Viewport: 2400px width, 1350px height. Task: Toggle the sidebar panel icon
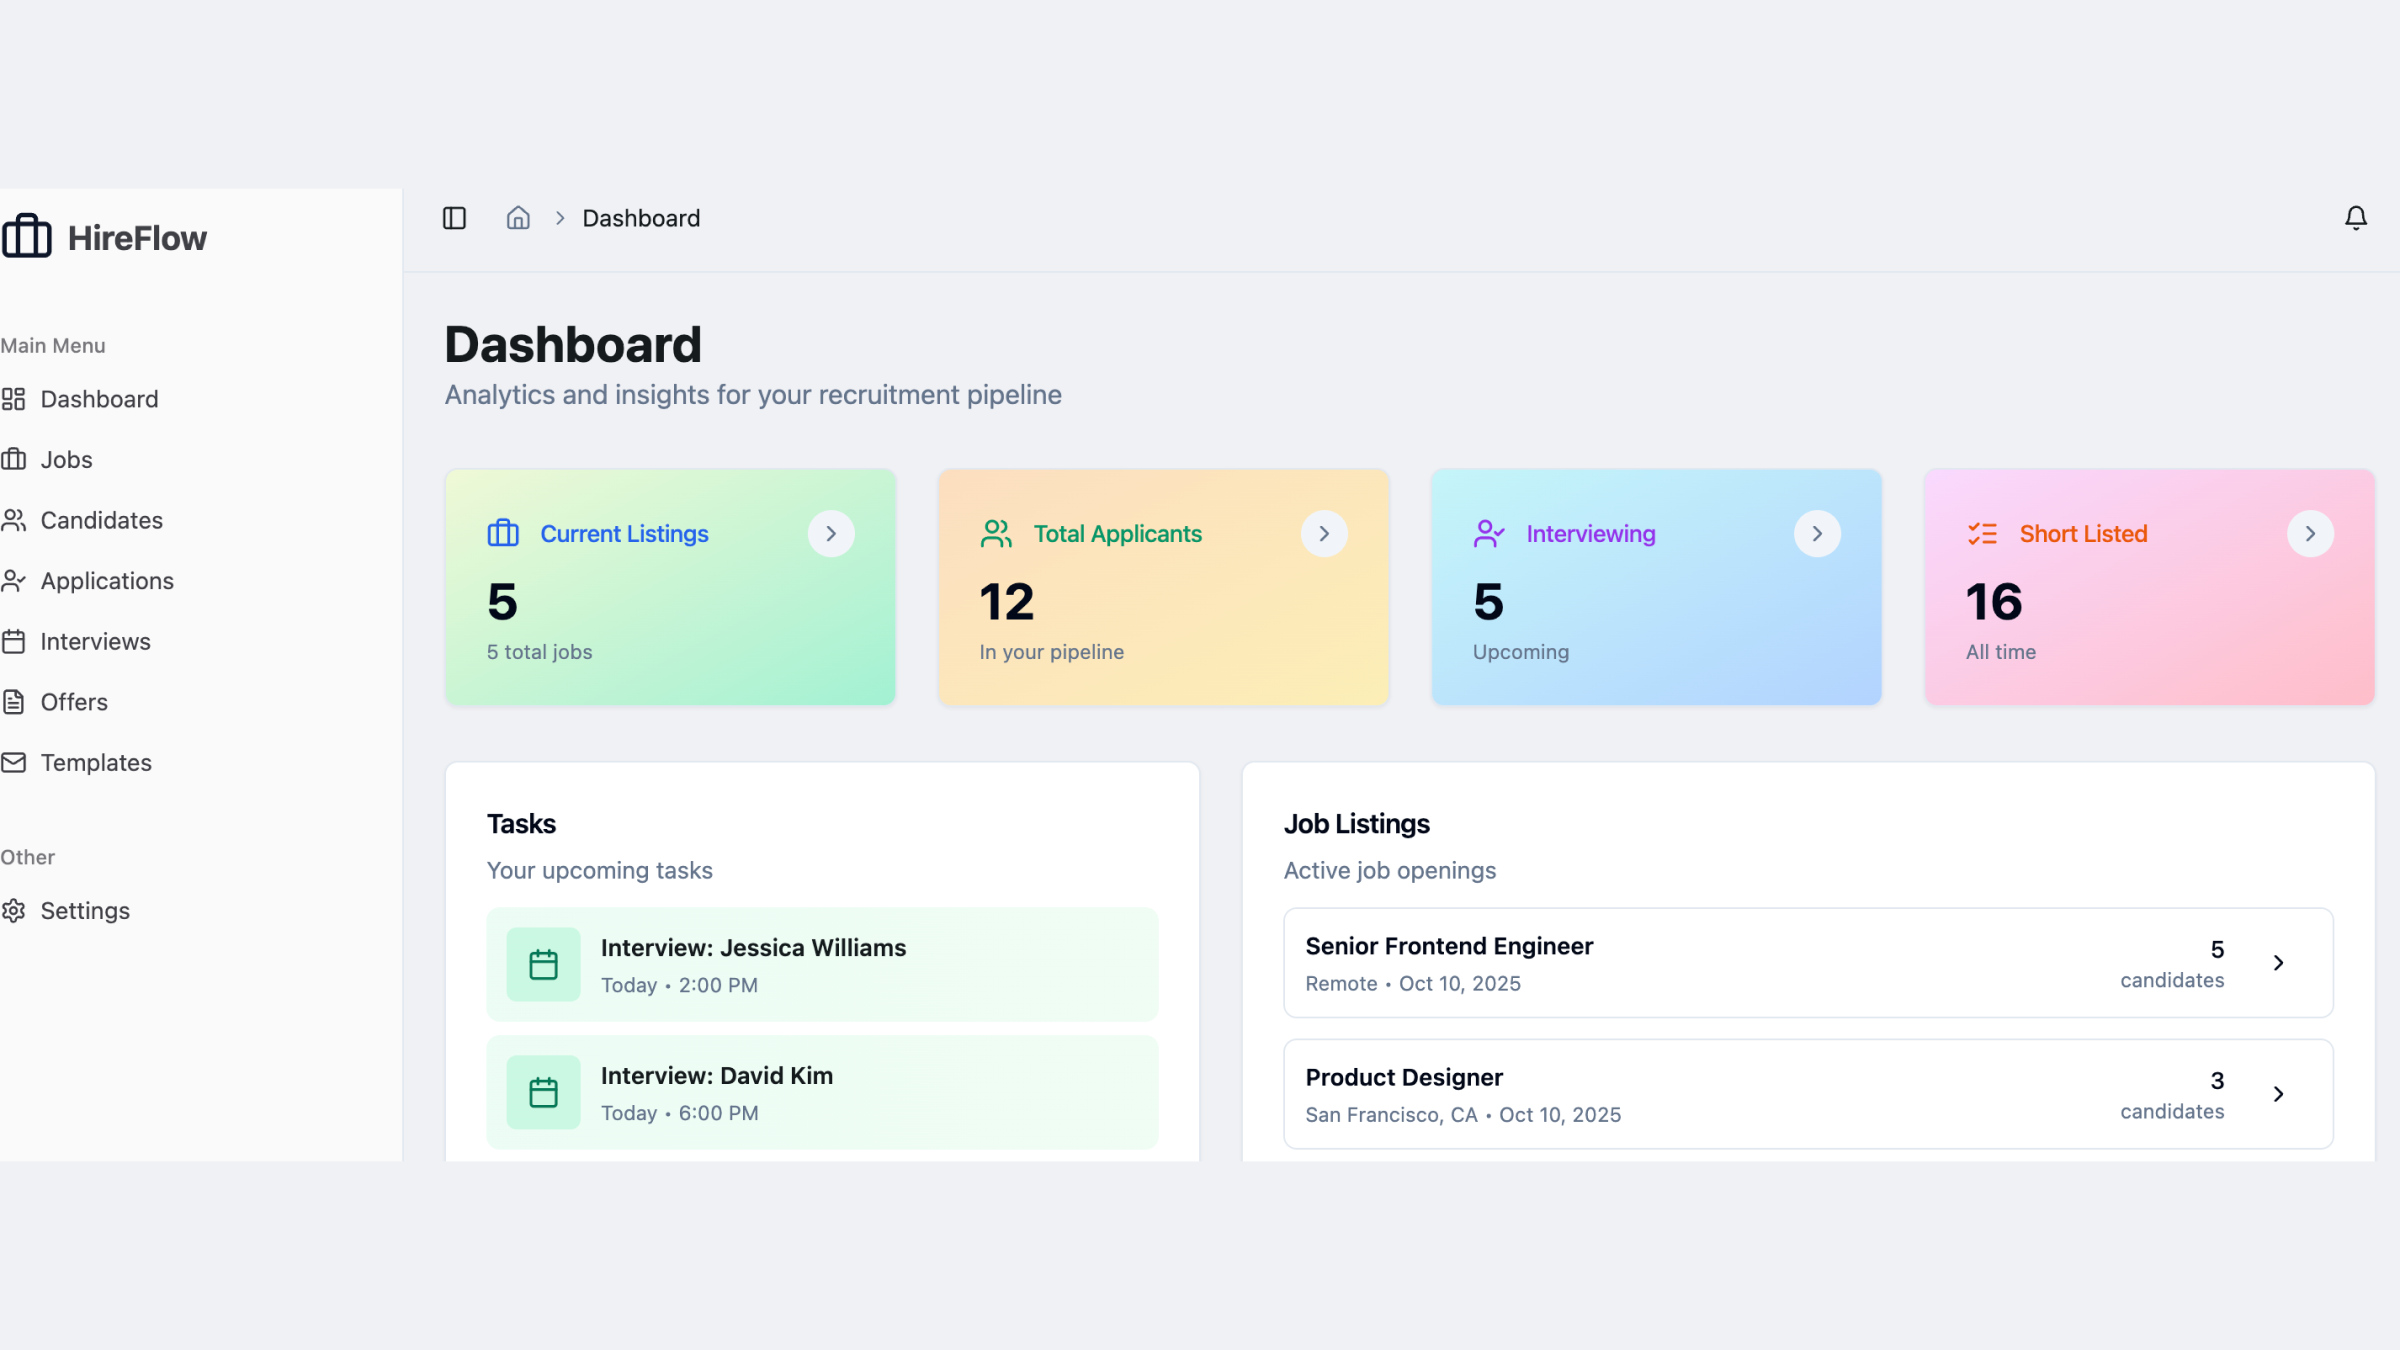(454, 218)
